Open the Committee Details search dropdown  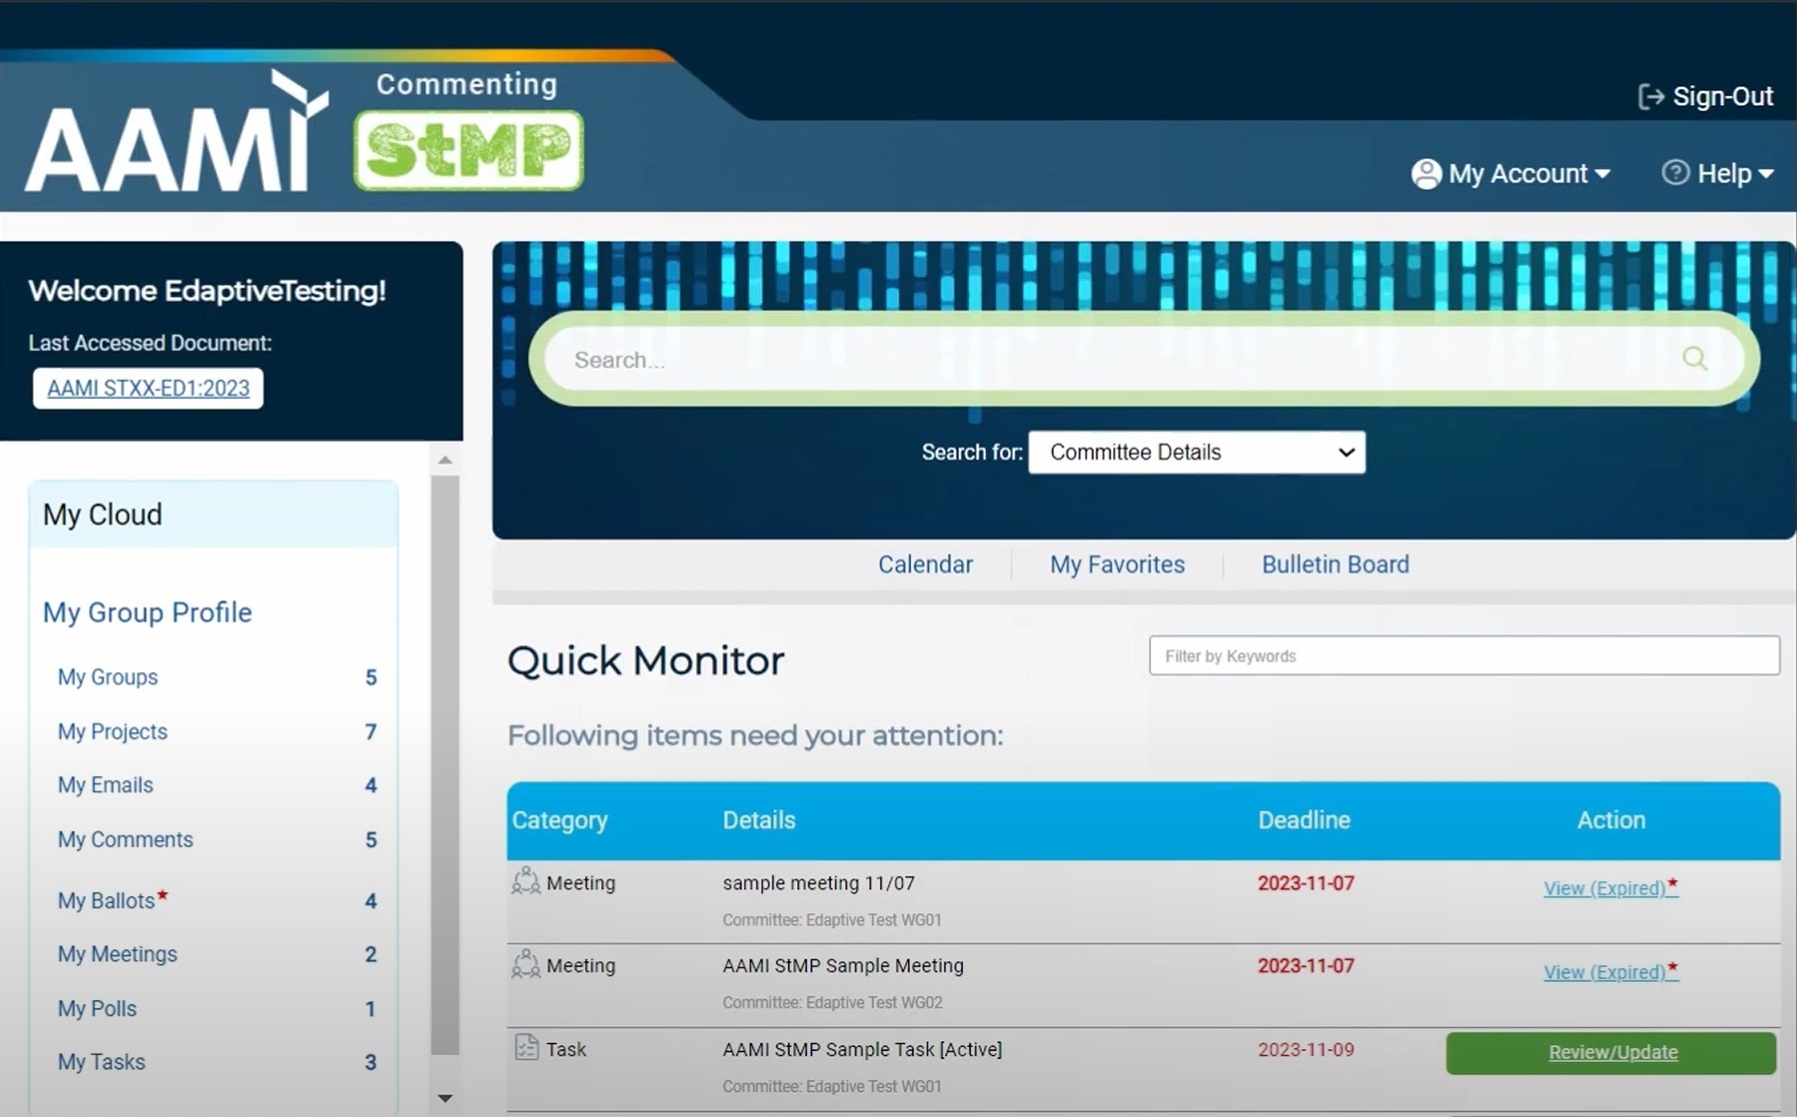coord(1196,452)
